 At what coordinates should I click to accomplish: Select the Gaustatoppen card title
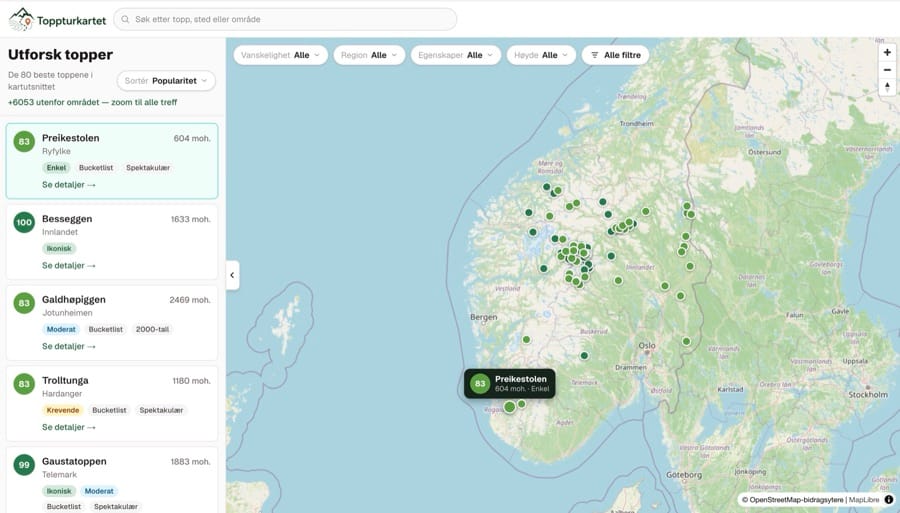coord(74,462)
